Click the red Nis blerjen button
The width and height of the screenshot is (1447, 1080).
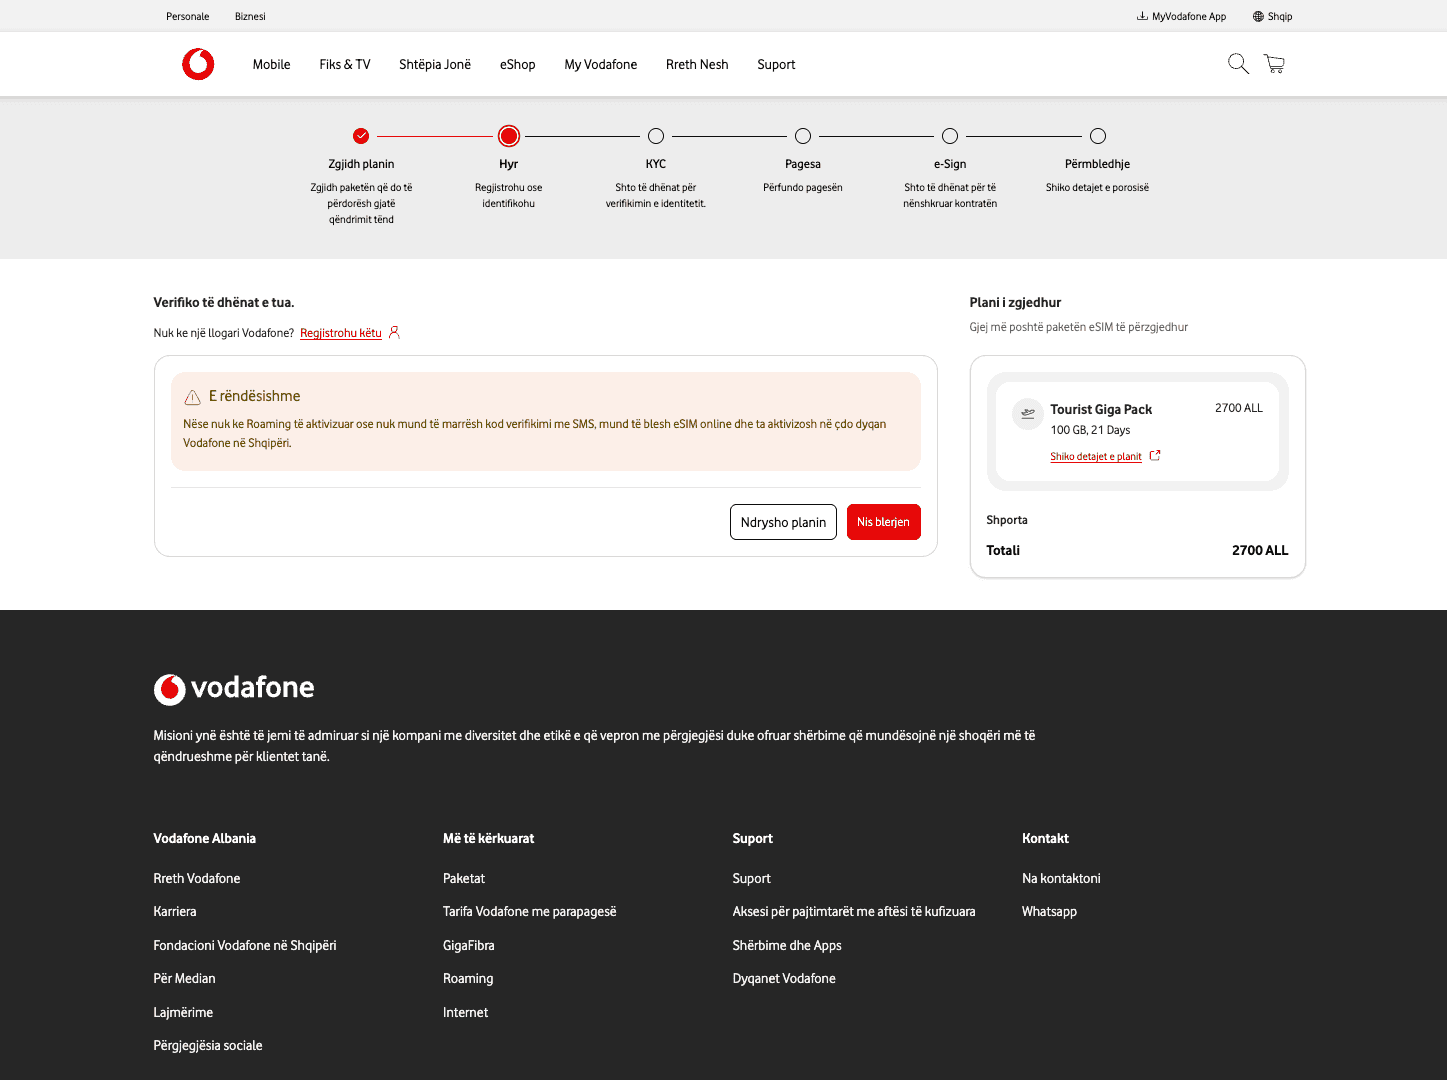[883, 522]
